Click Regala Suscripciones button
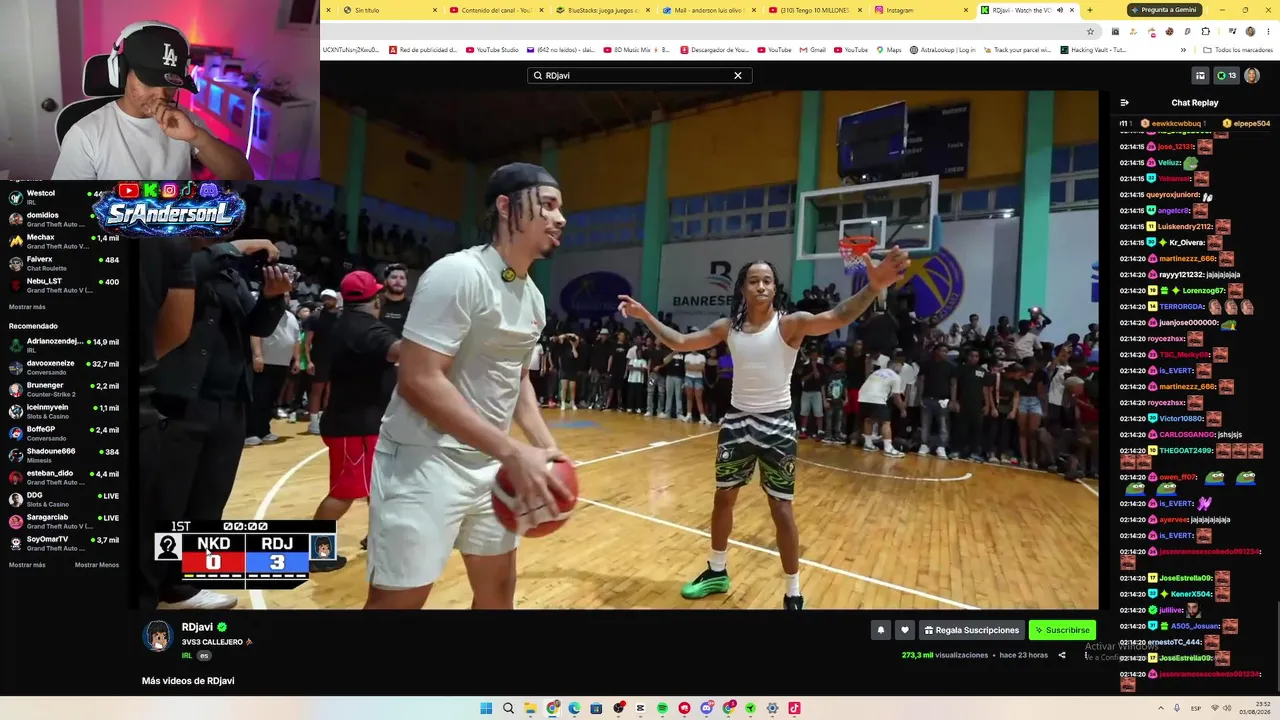Screen dimensions: 1280x720 coord(972,630)
